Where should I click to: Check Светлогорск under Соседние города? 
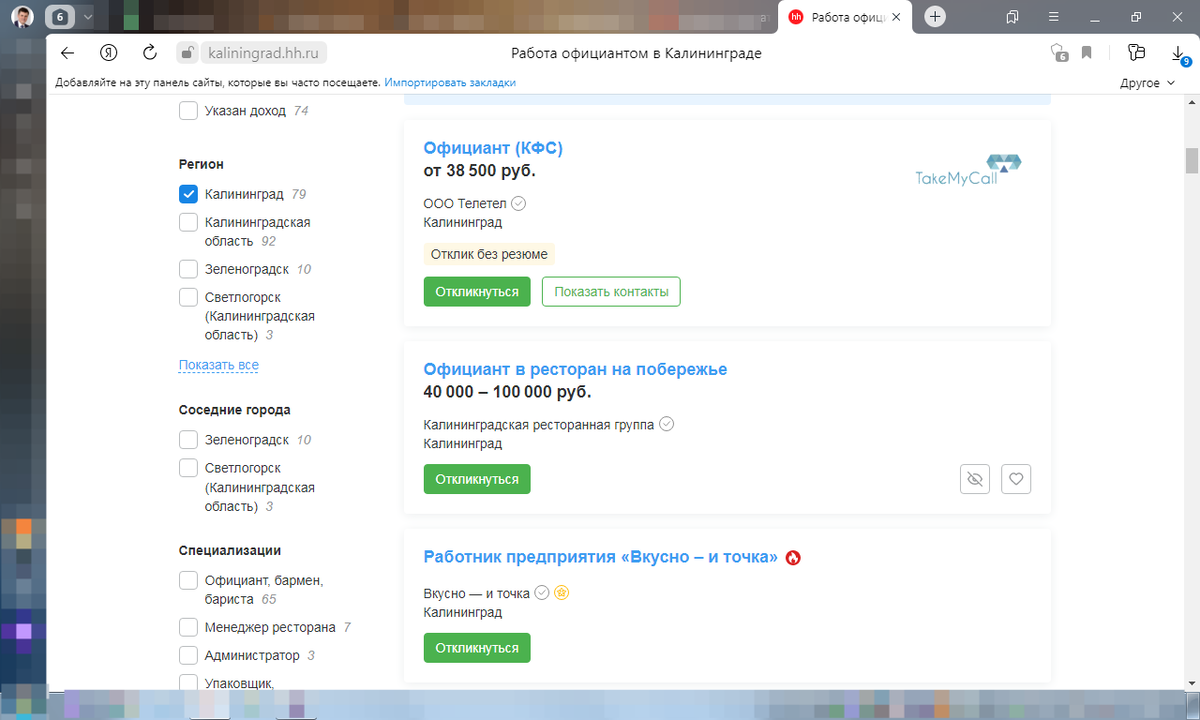188,468
